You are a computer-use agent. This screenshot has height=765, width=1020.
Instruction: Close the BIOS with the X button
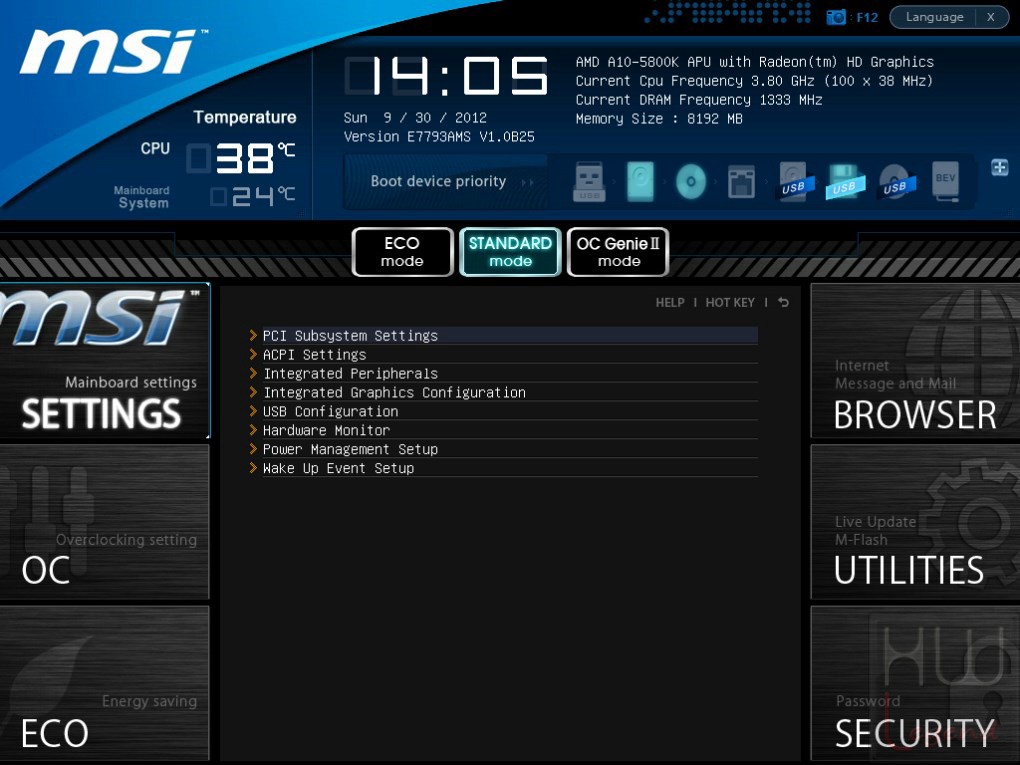[x=991, y=17]
